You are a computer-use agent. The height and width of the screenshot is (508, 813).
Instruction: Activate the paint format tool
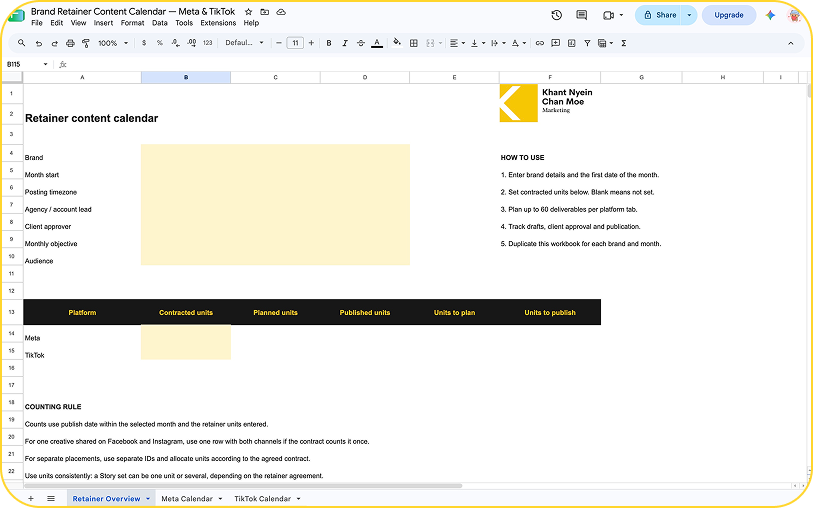(86, 44)
